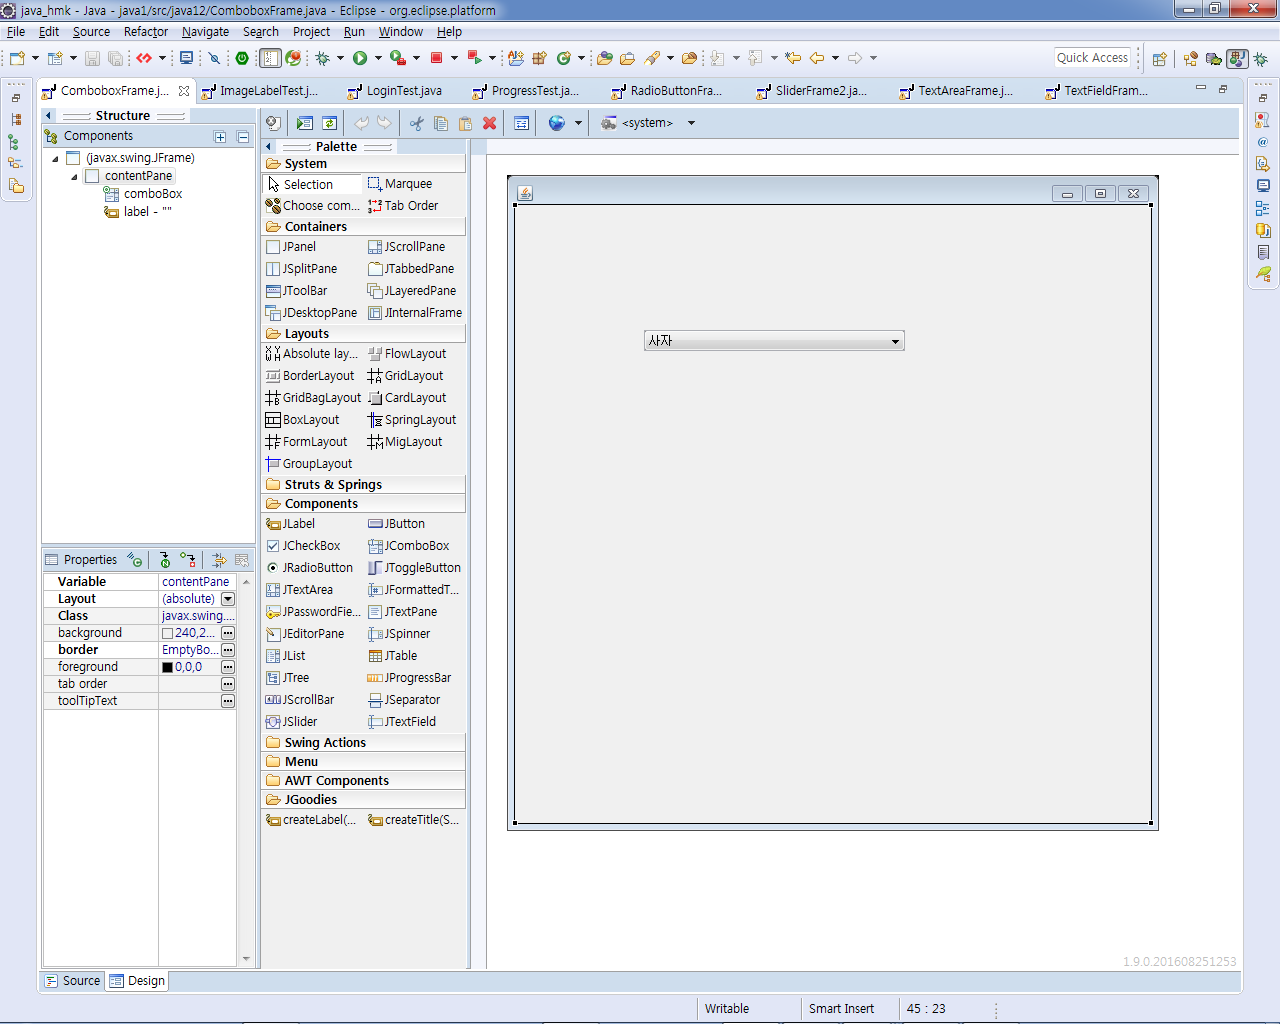
Task: Click the green Run button in main toolbar
Action: [x=360, y=58]
